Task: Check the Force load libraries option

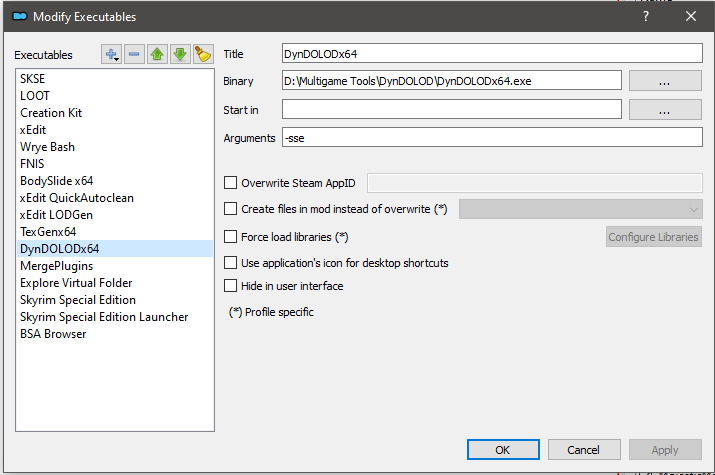Action: click(x=231, y=237)
